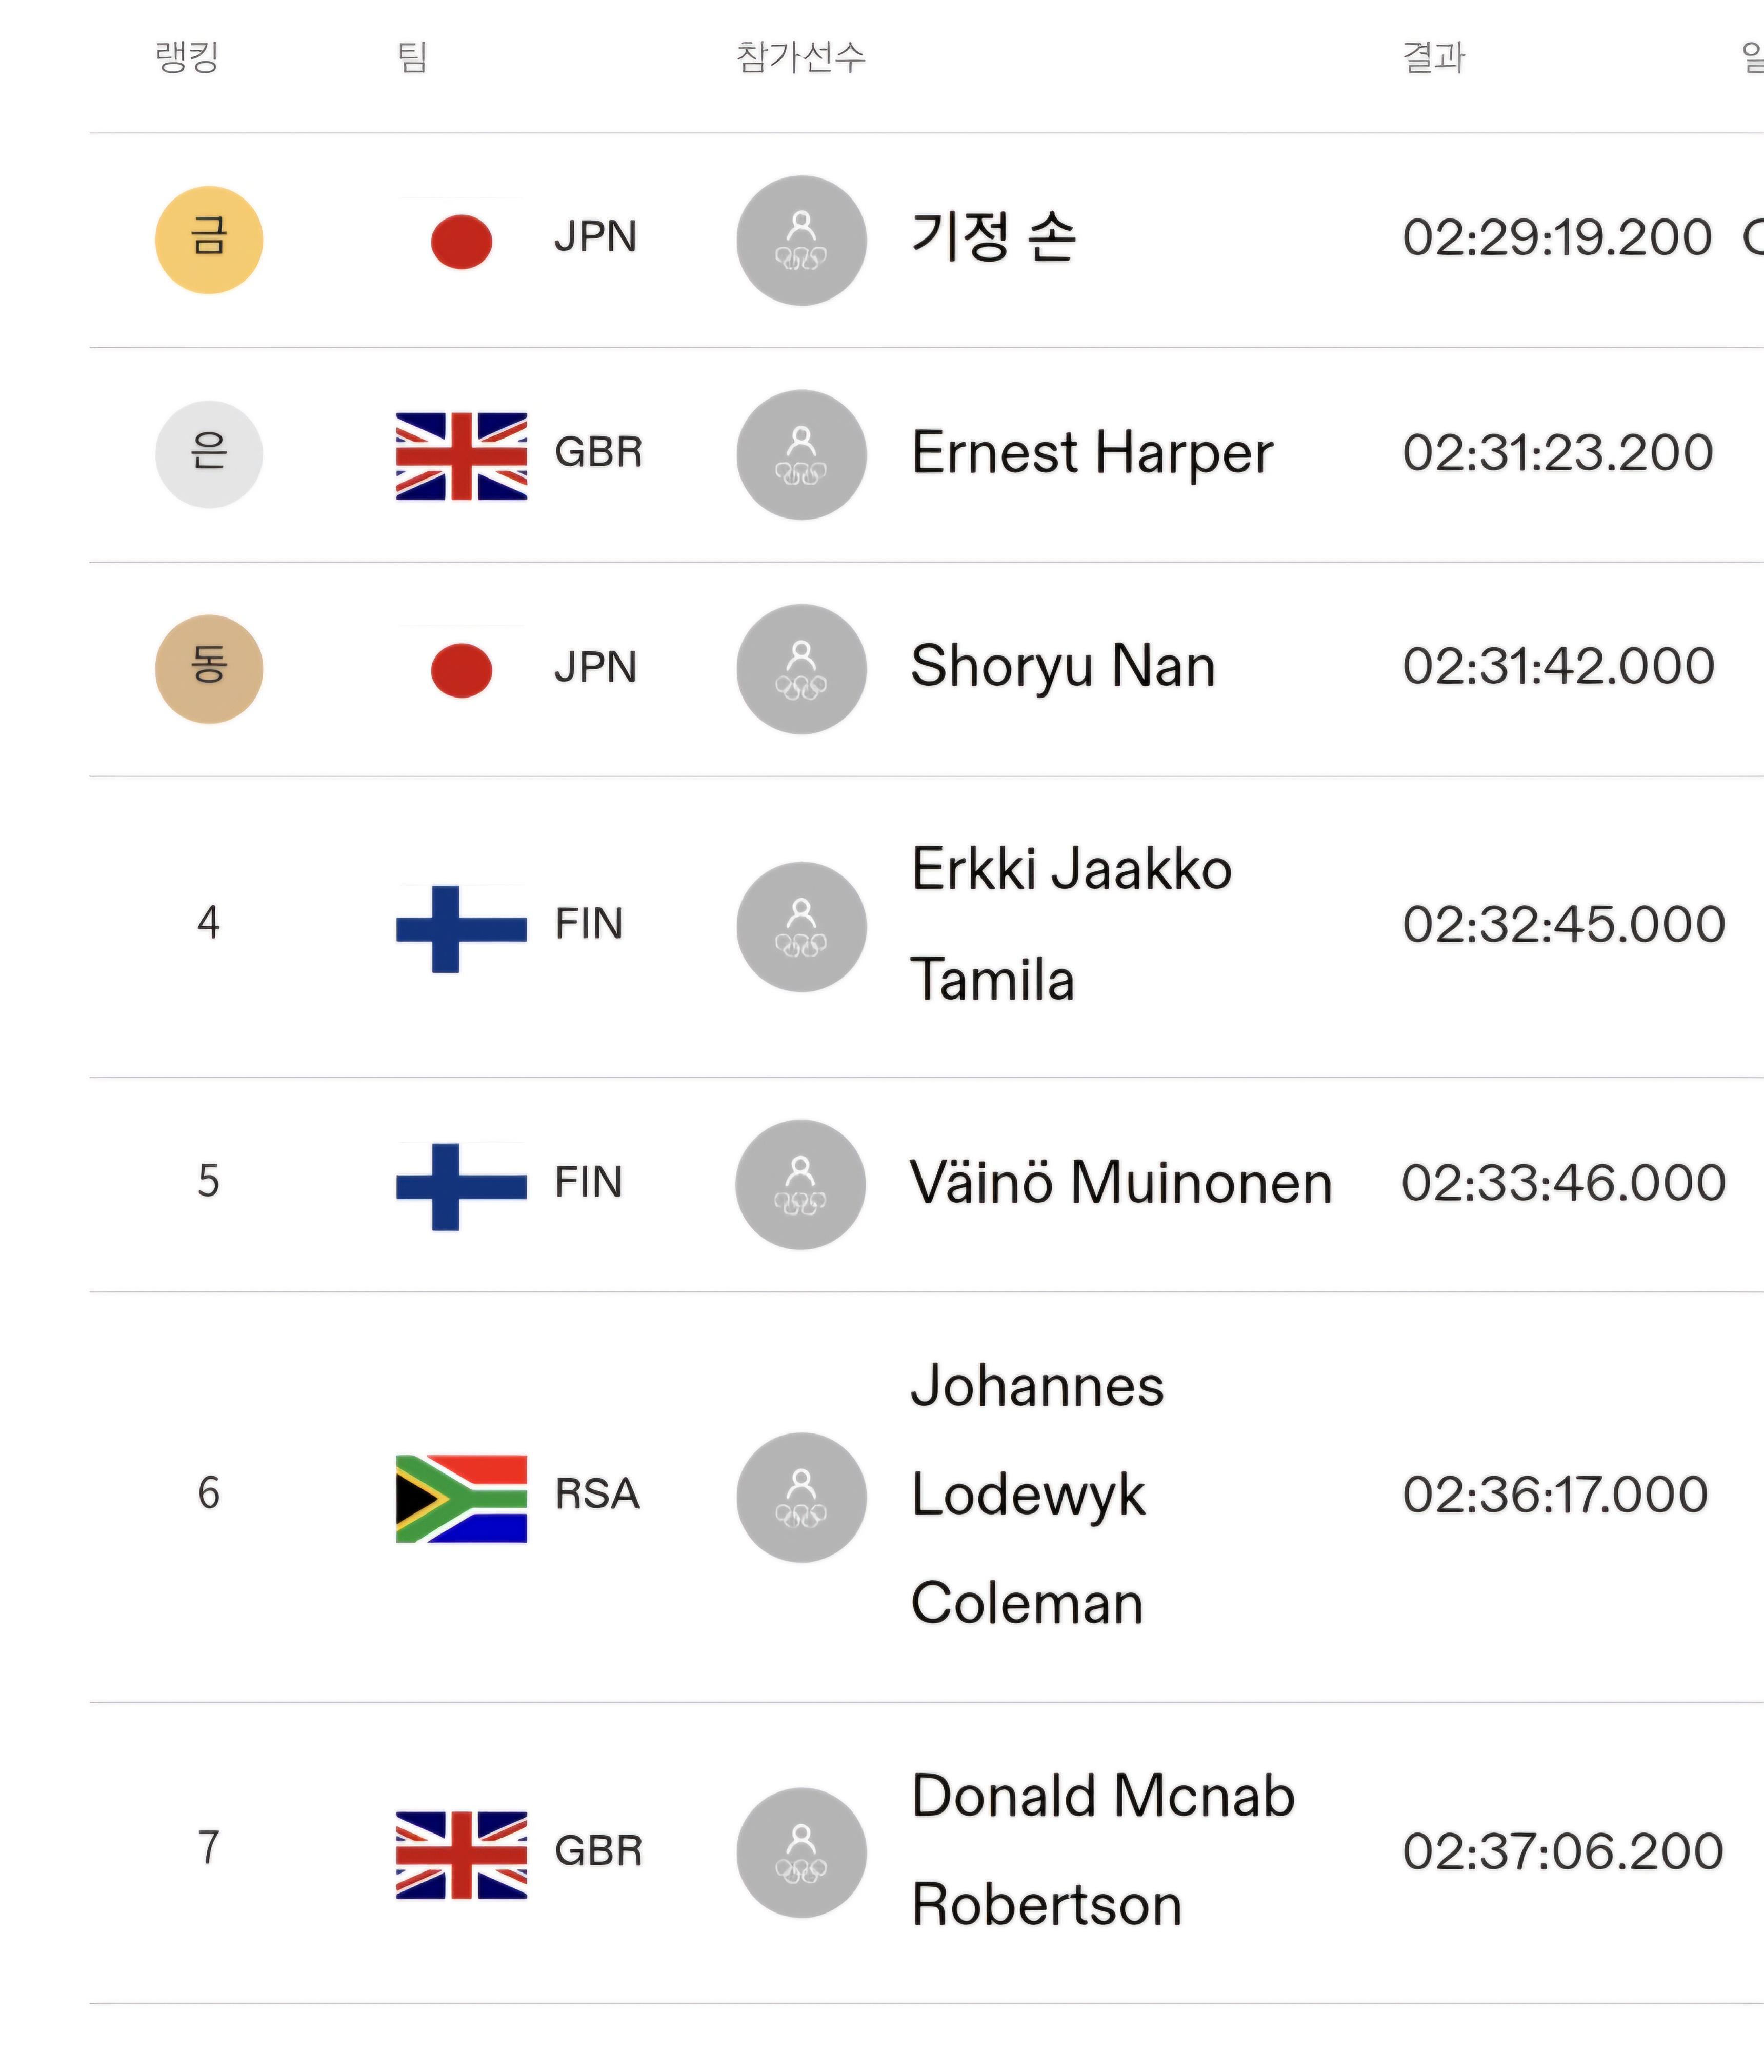Click the result time 02:31:42.000
This screenshot has width=1764, height=2072.
pos(1558,666)
